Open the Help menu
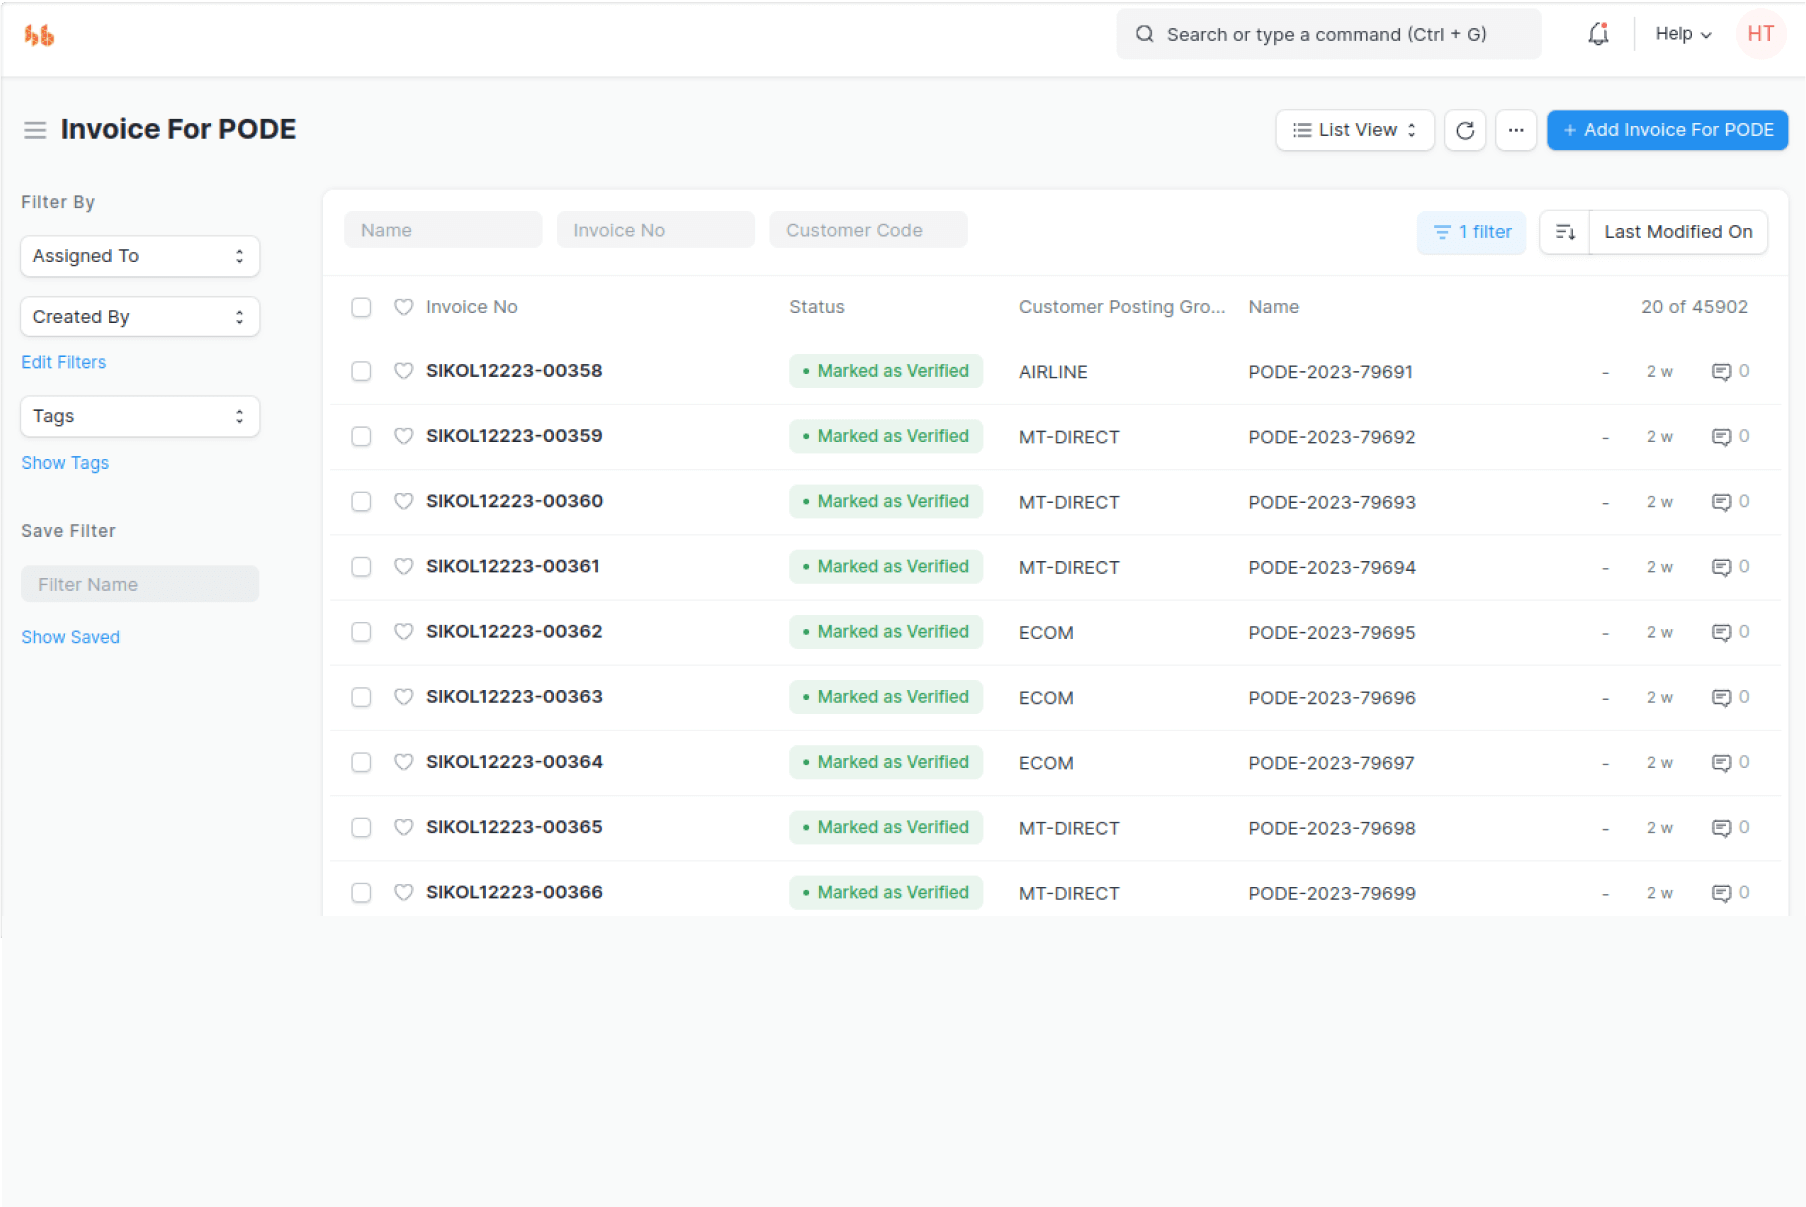The width and height of the screenshot is (1806, 1207). click(x=1683, y=34)
